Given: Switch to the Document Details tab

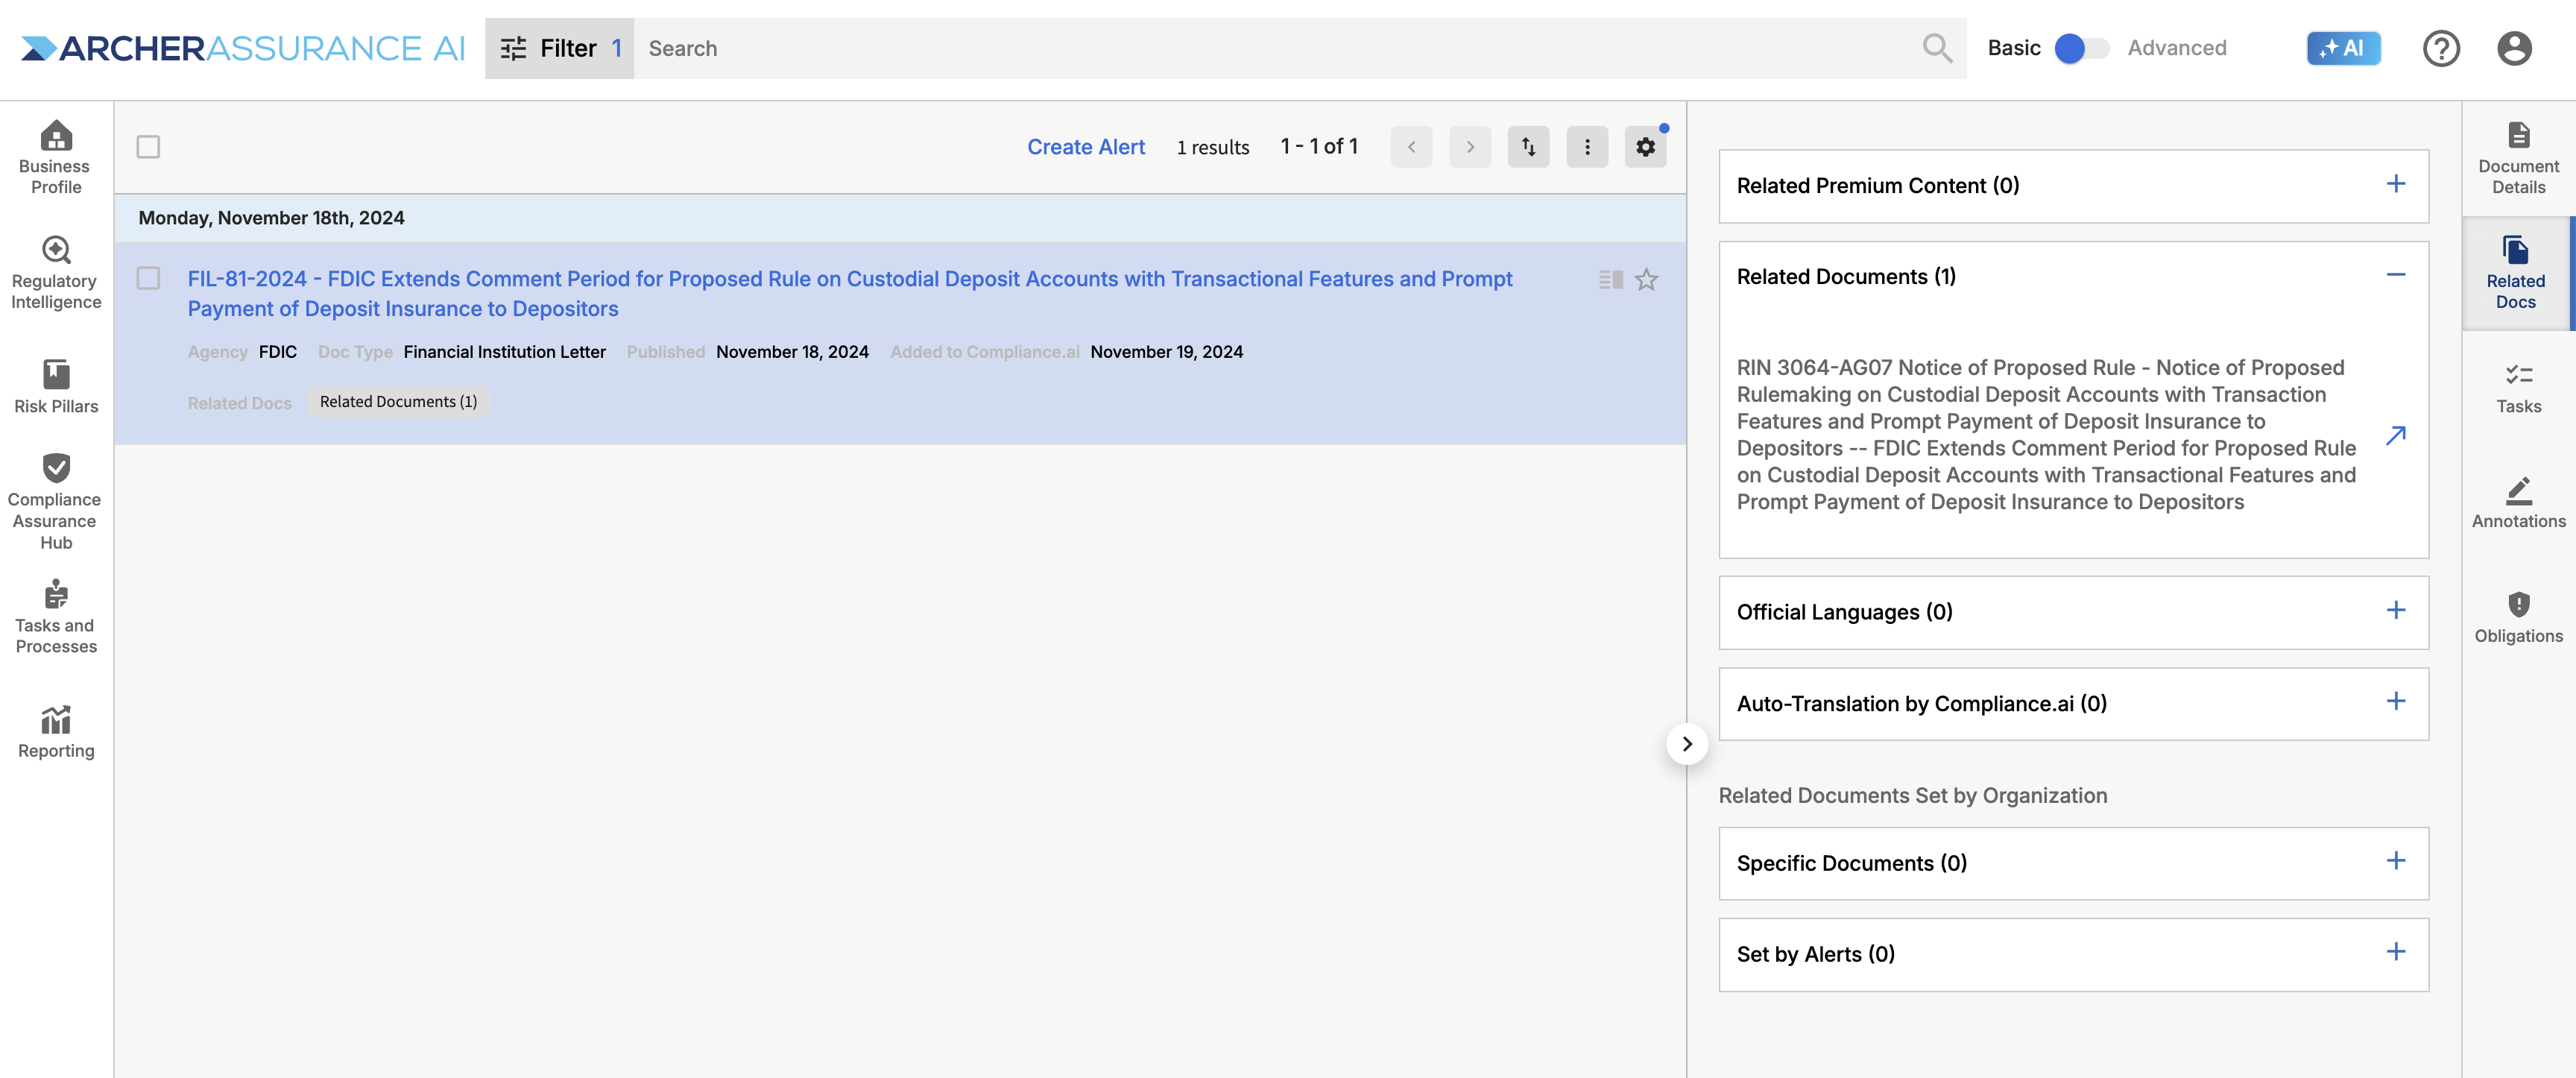Looking at the screenshot, I should pyautogui.click(x=2518, y=158).
